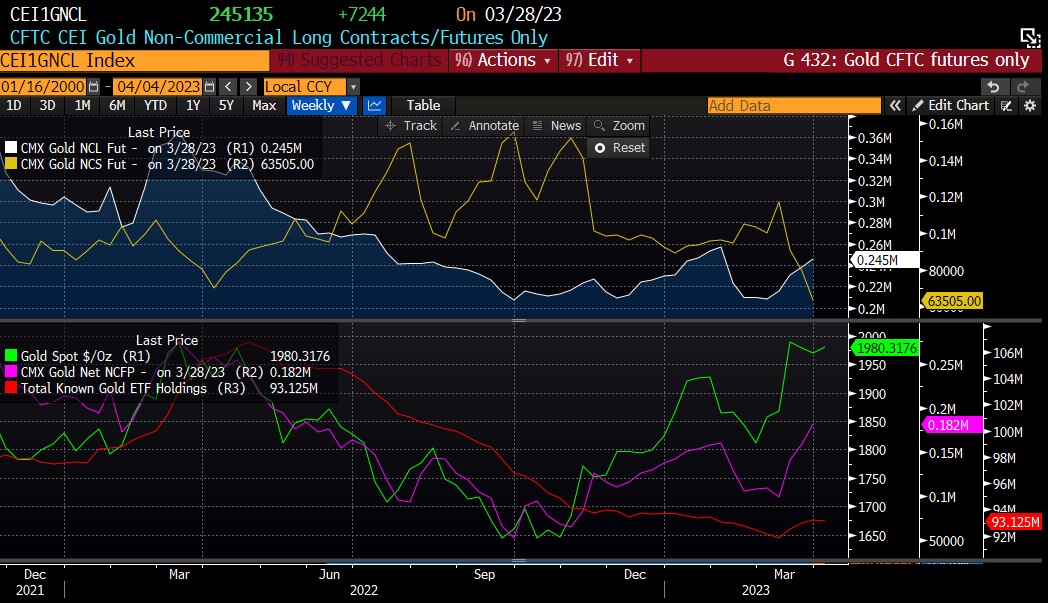Screen dimensions: 1048x603
Task: Click white CMX Gold NCL legend swatch
Action: click(x=11, y=147)
